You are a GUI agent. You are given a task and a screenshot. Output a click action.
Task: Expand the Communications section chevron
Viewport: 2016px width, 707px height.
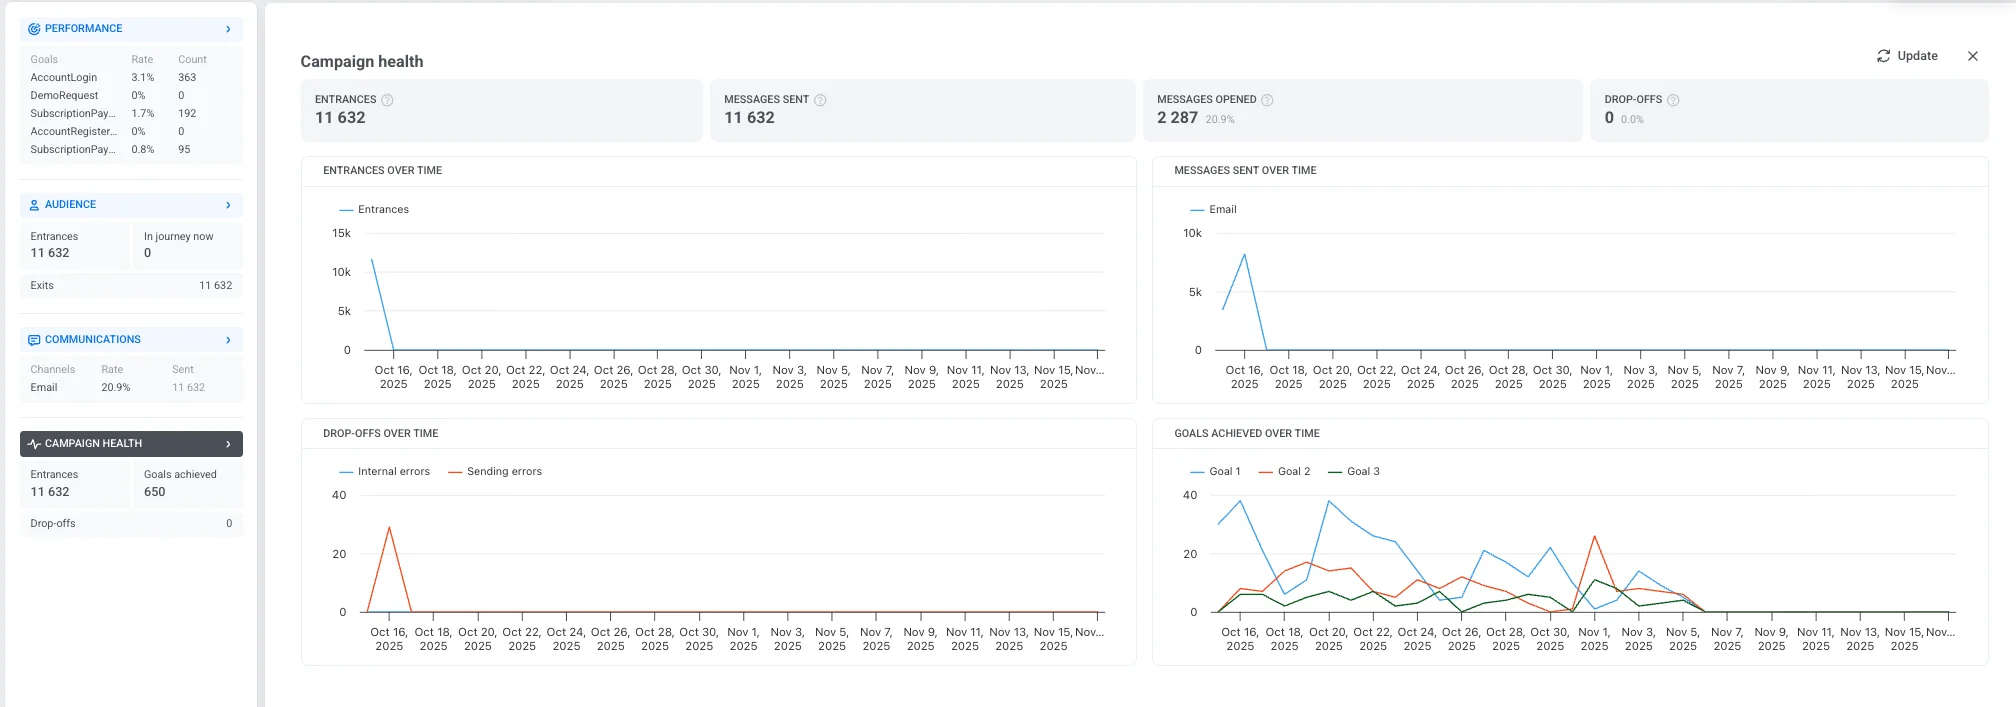click(x=228, y=340)
